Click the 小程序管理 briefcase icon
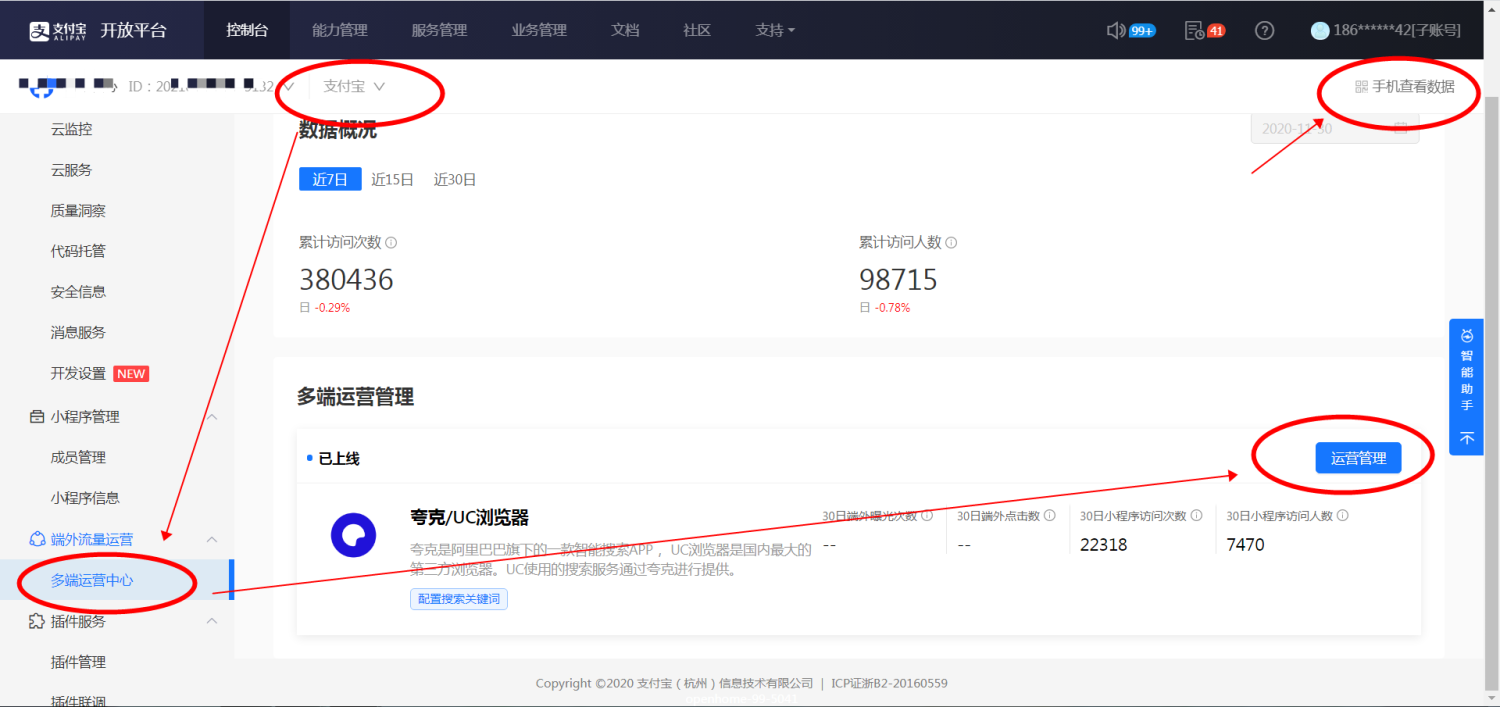The height and width of the screenshot is (707, 1500). tap(37, 417)
